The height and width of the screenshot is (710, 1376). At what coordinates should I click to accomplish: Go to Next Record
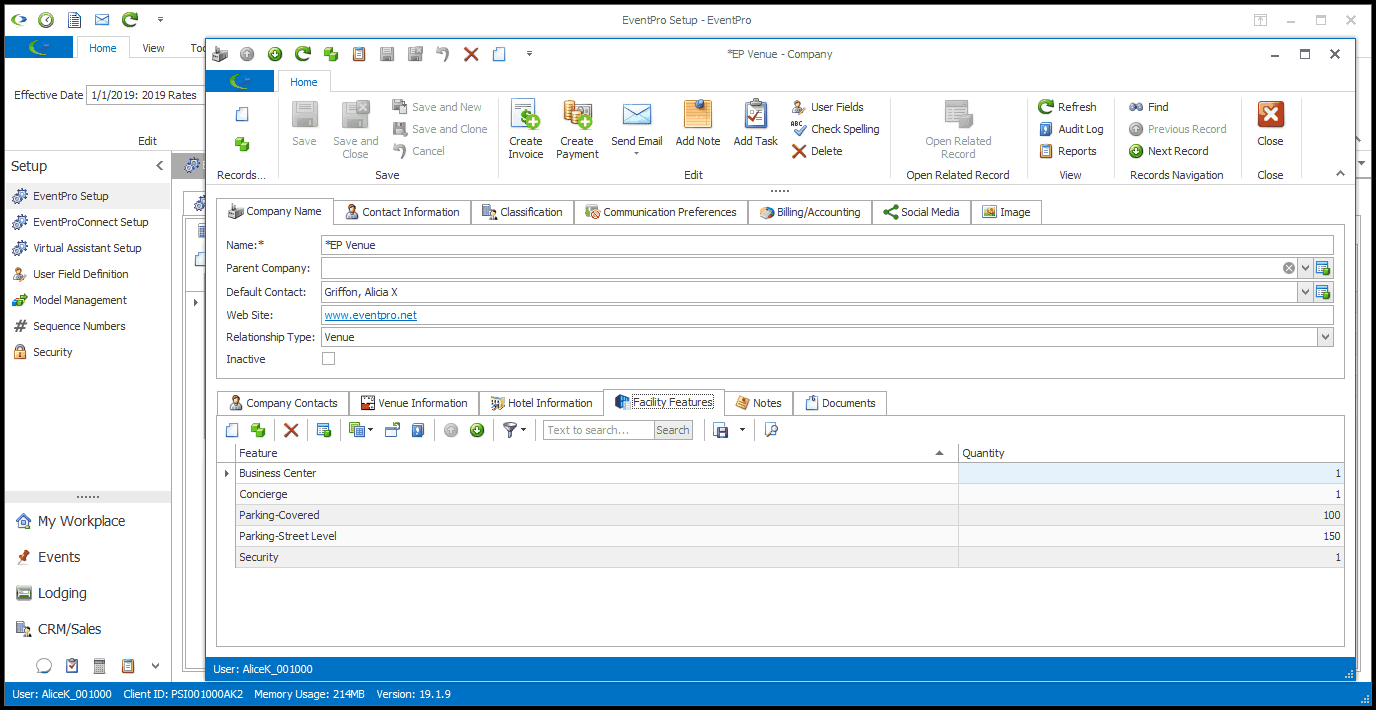tap(1169, 151)
